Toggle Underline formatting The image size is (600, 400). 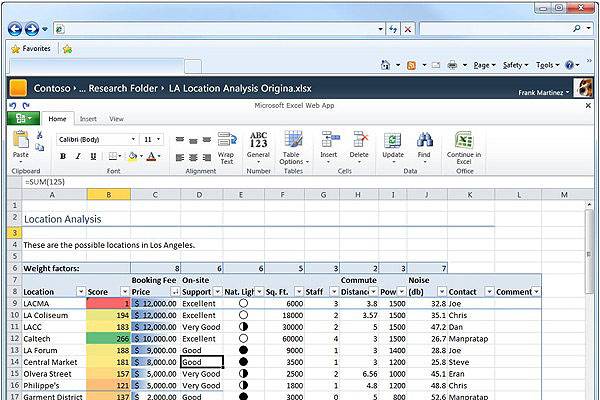pos(93,156)
